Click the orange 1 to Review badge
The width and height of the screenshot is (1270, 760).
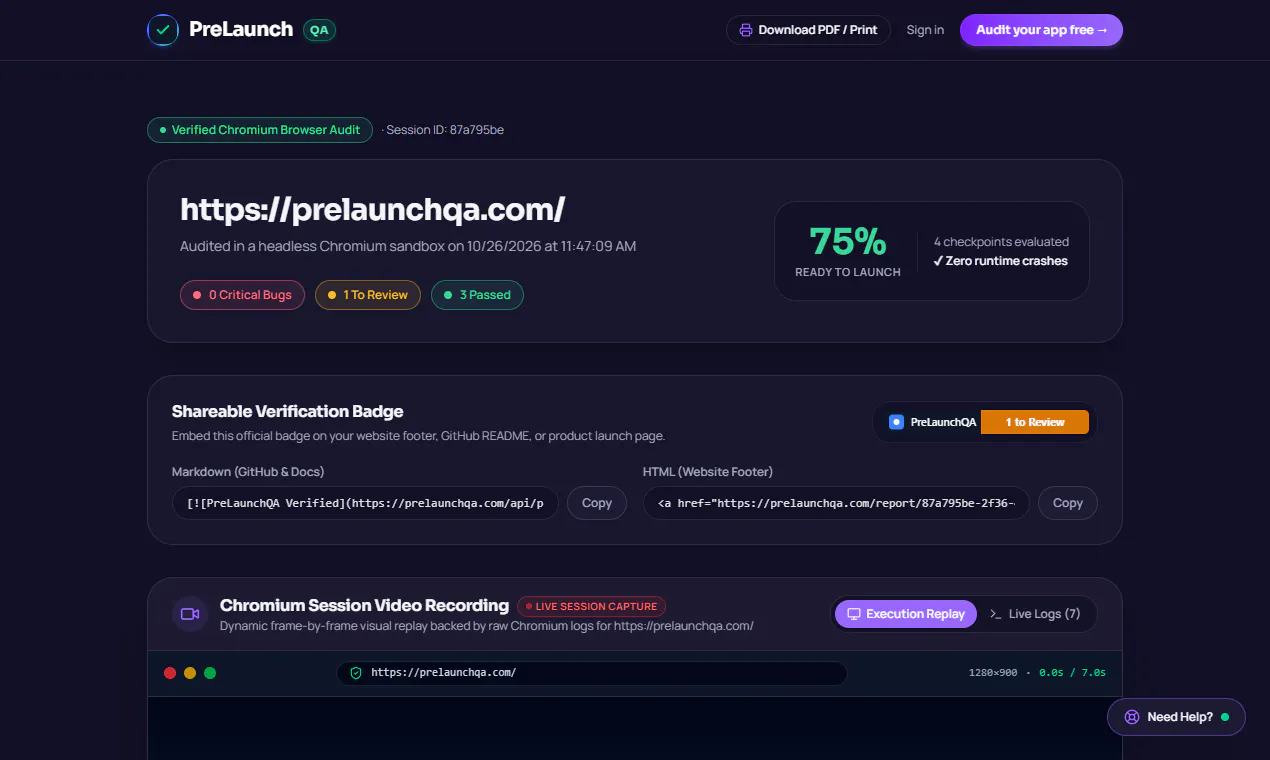(x=1034, y=422)
